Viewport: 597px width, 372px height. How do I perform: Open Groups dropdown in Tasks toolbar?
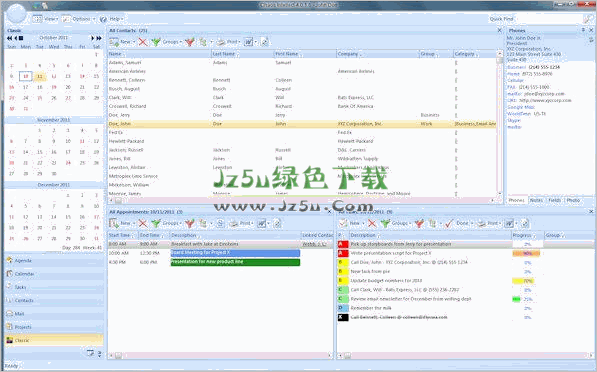point(401,223)
